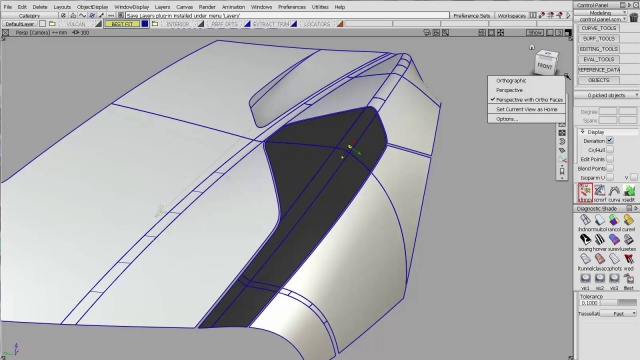Open the SURF_TOOLS shelf tab
The width and height of the screenshot is (640, 360).
tap(599, 39)
